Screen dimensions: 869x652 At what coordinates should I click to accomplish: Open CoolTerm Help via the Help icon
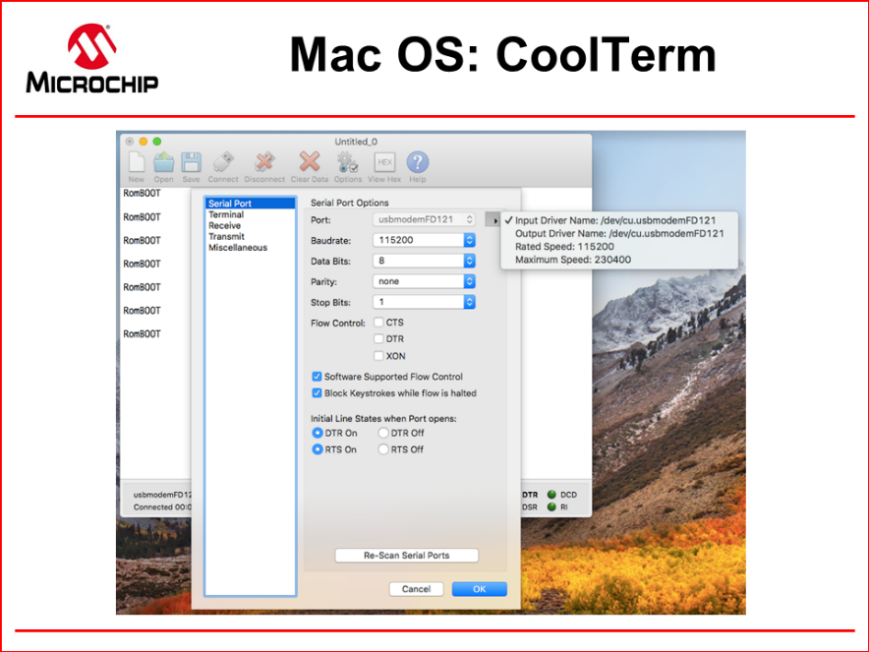[417, 163]
